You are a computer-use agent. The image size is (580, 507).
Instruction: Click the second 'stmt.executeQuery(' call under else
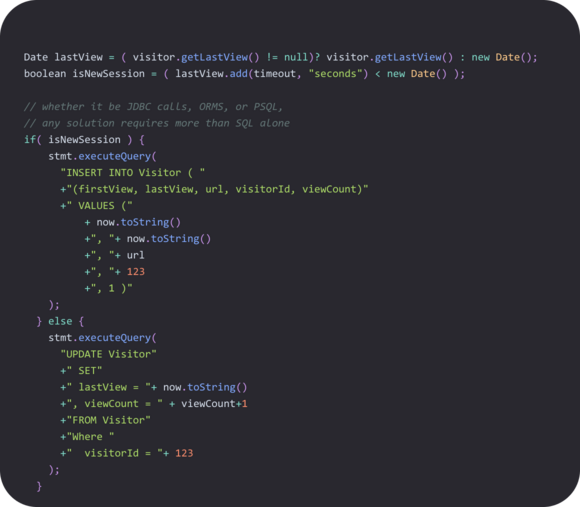[x=102, y=338]
